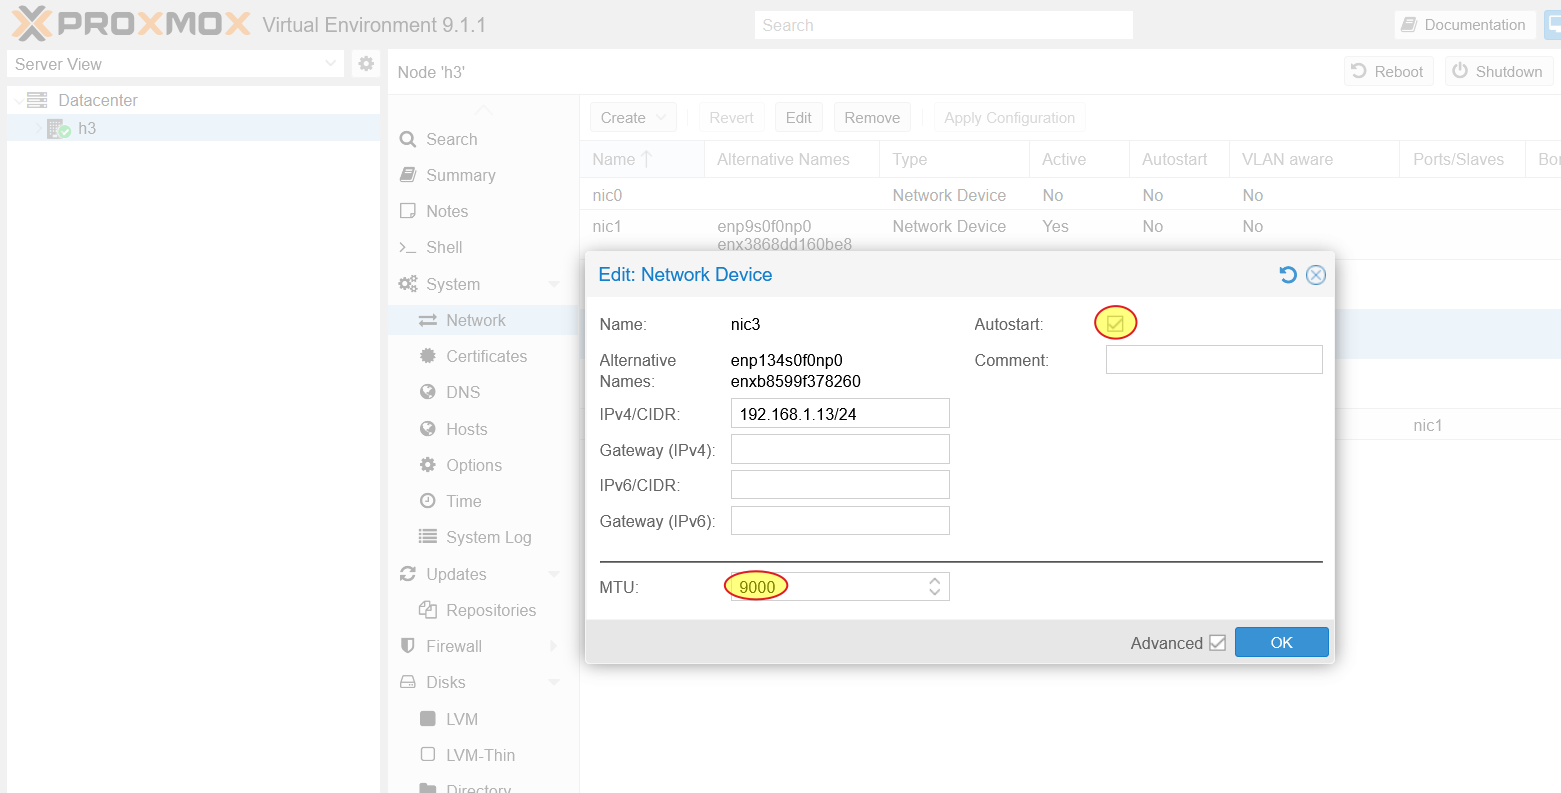Click the IPv4/CIDR input field
1561x793 pixels.
coord(840,413)
